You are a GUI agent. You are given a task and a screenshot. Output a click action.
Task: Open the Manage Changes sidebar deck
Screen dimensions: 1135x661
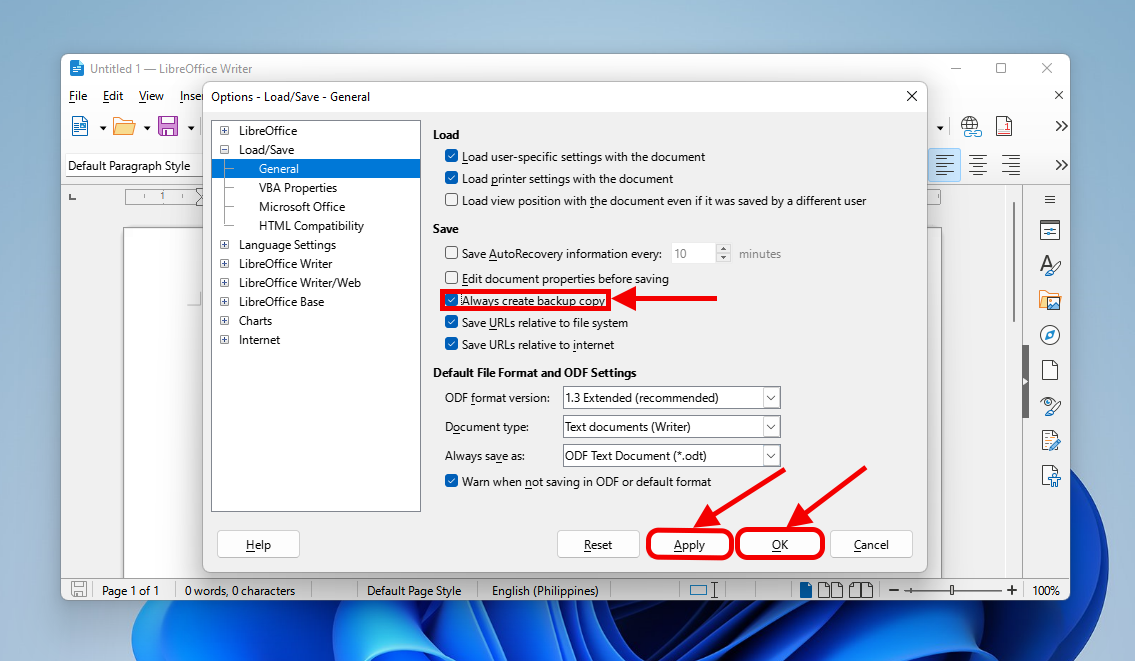pyautogui.click(x=1050, y=440)
